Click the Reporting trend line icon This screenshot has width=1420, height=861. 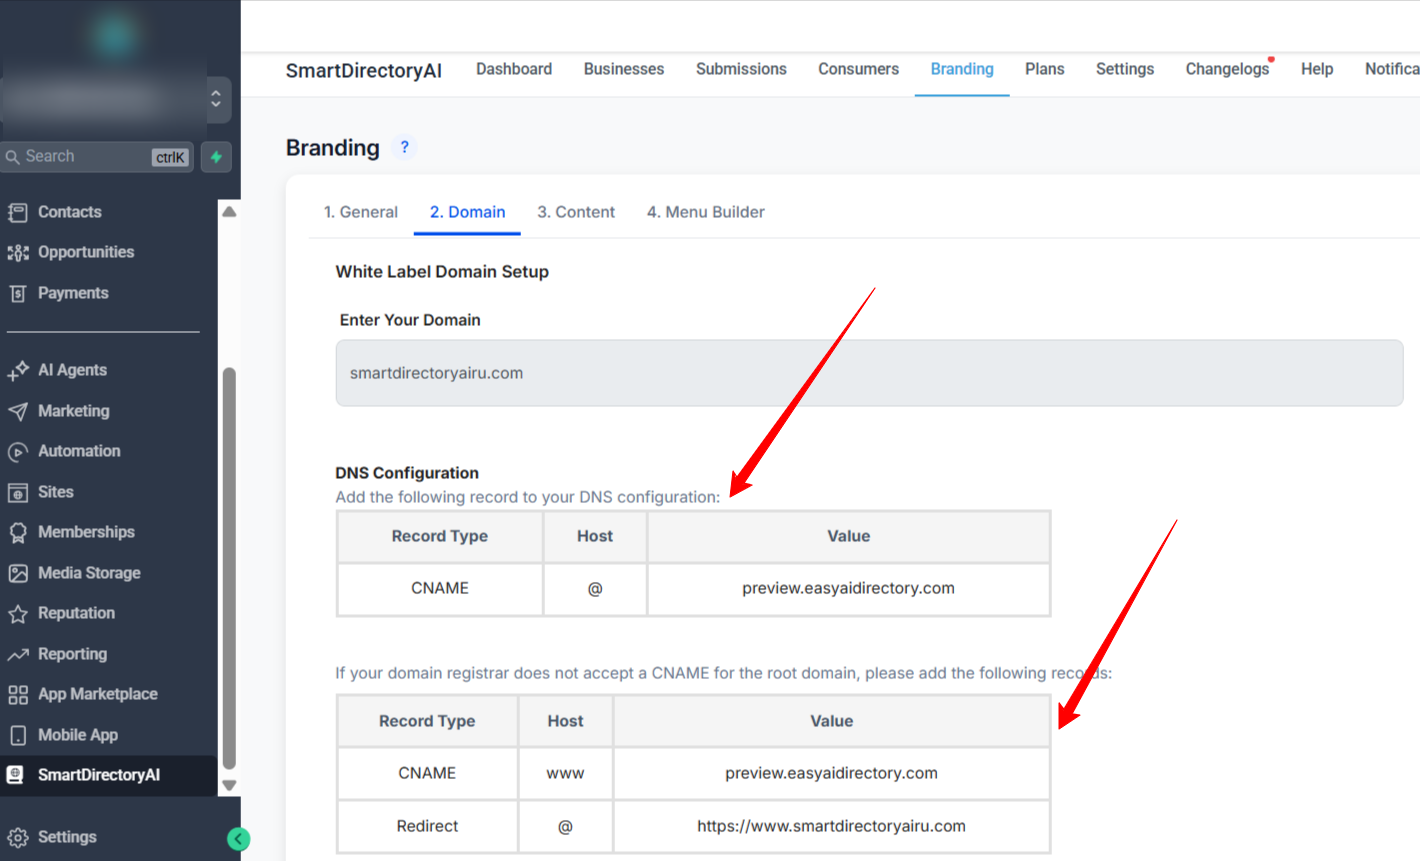click(x=17, y=654)
